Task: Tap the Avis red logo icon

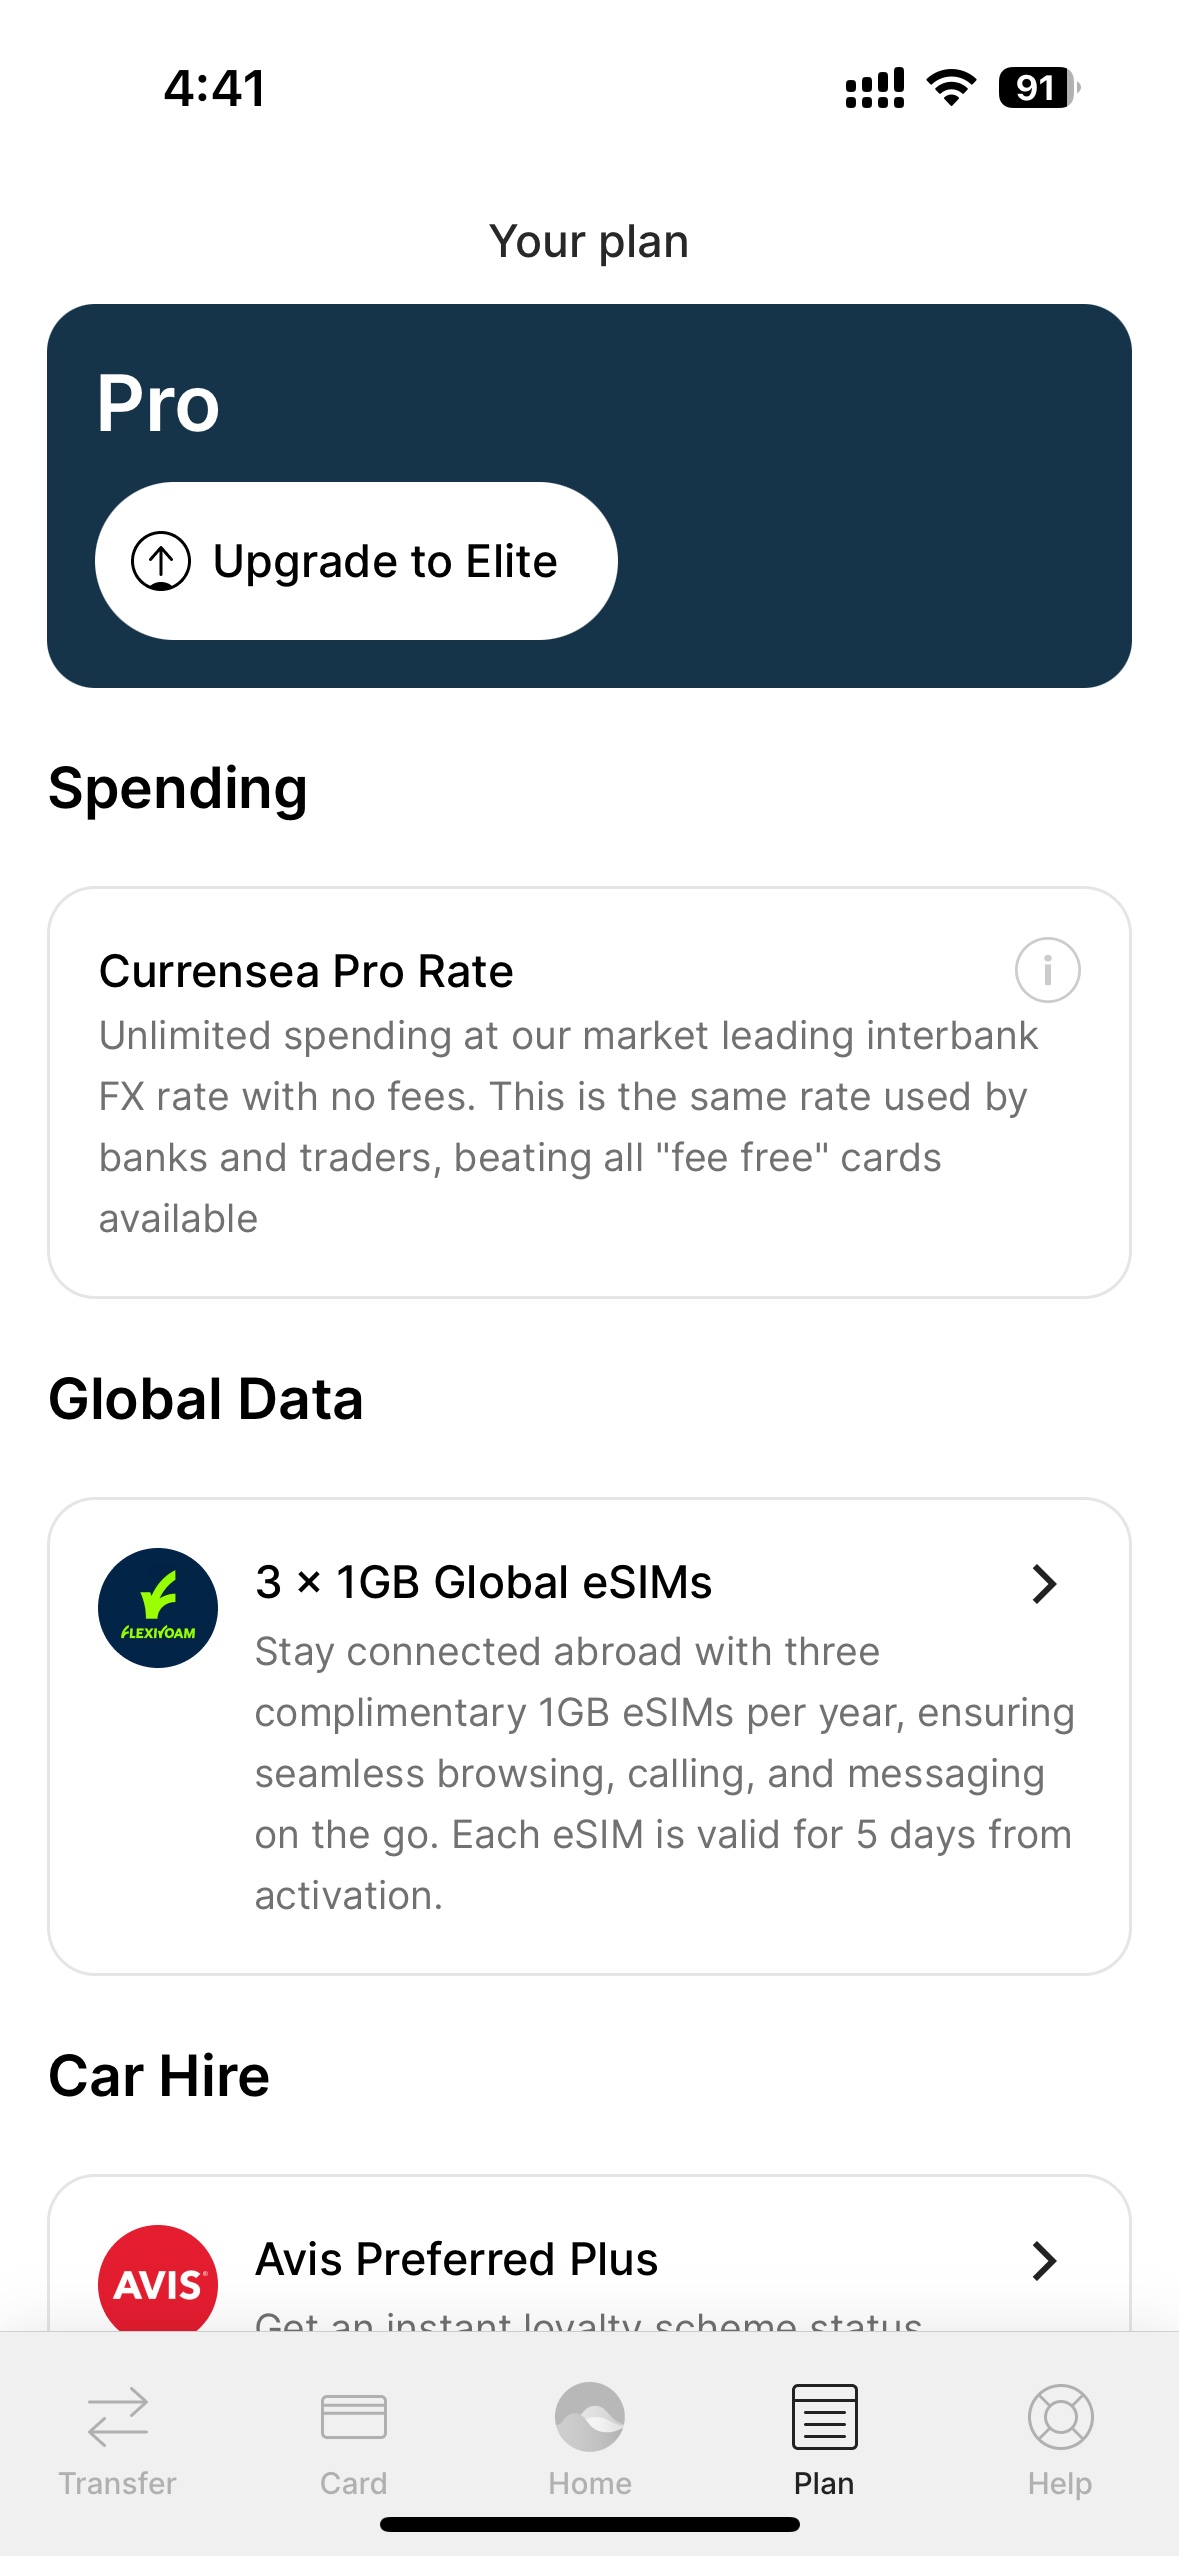Action: [158, 2278]
